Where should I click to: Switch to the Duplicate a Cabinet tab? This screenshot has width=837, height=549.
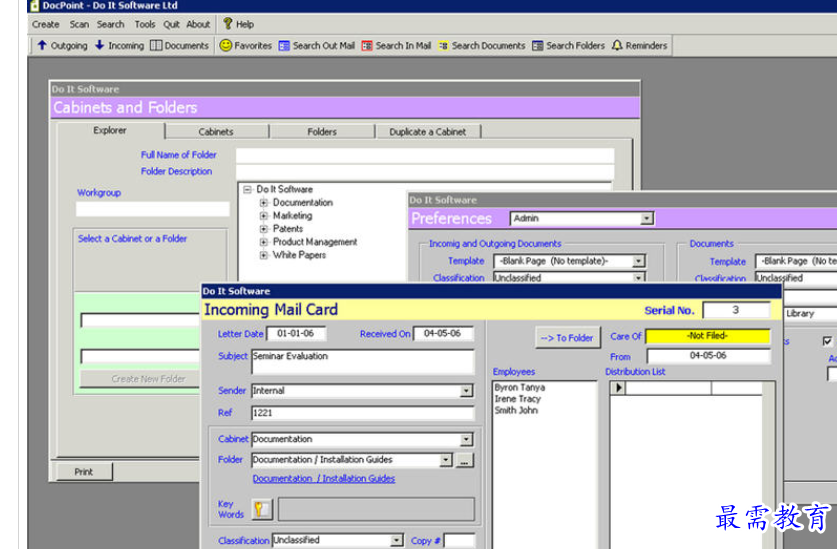click(428, 132)
